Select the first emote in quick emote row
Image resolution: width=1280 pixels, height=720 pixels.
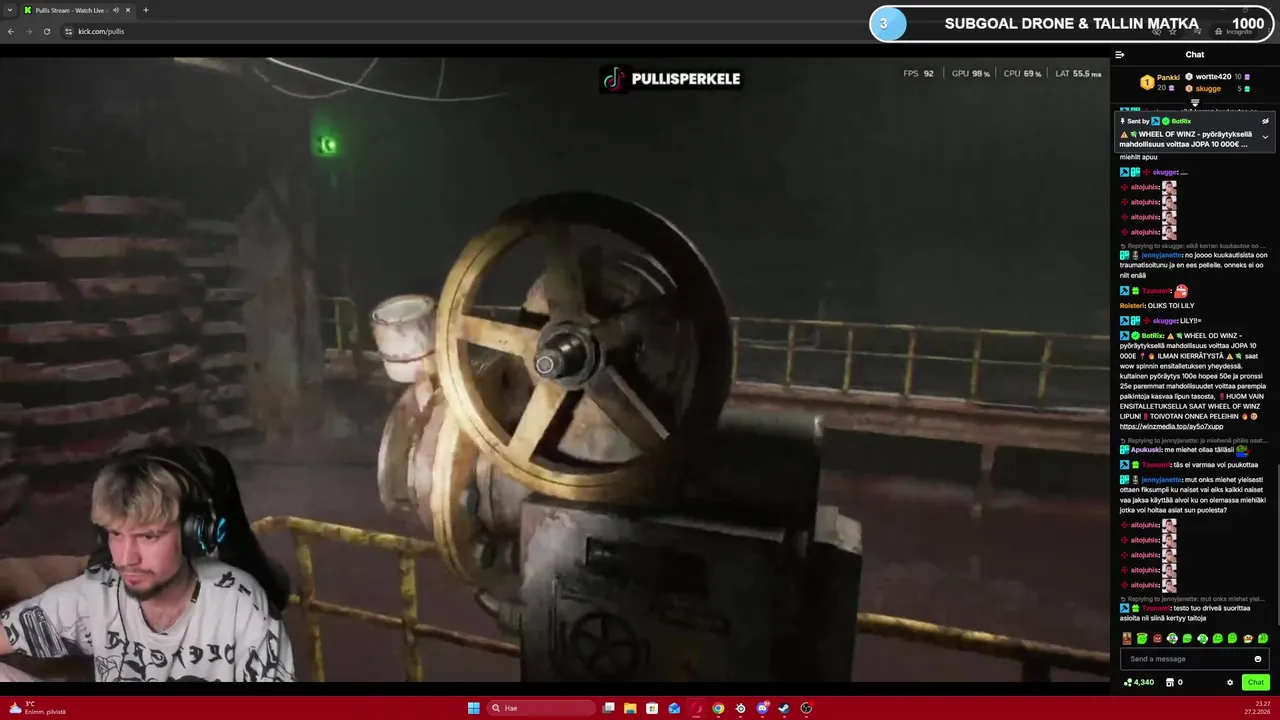pyautogui.click(x=1127, y=638)
